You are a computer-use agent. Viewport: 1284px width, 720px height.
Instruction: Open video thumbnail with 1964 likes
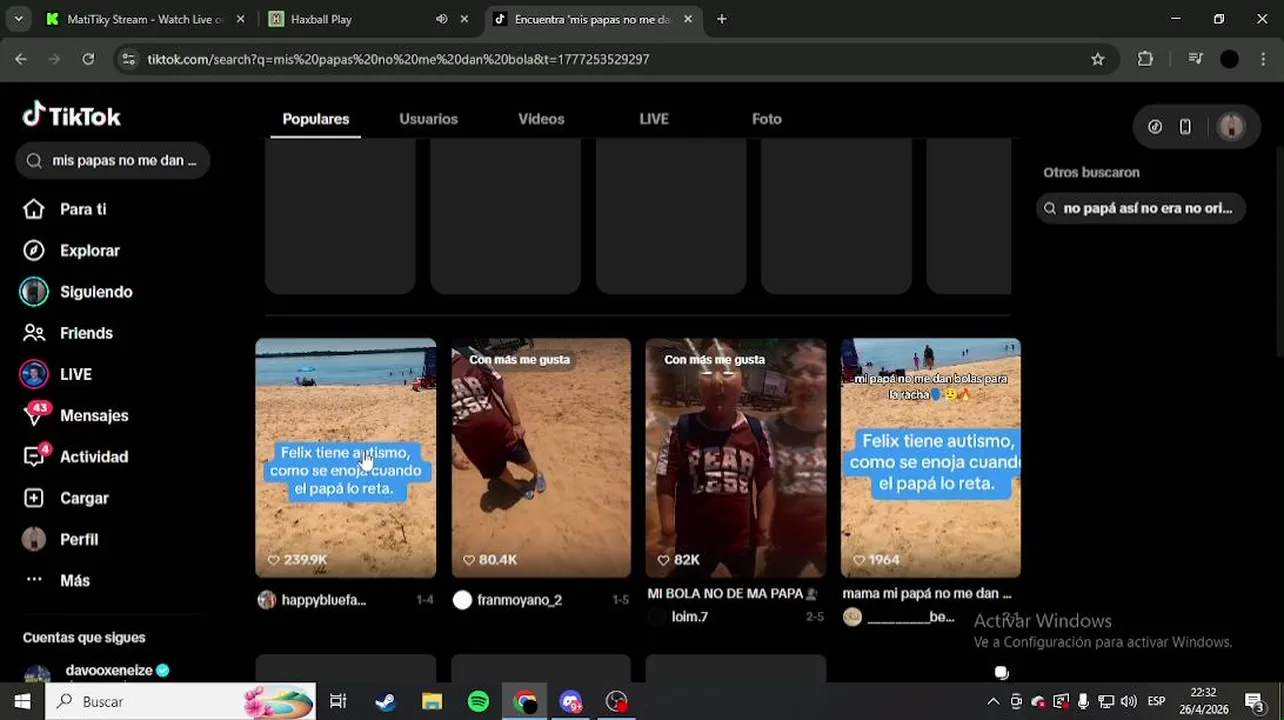pos(931,458)
